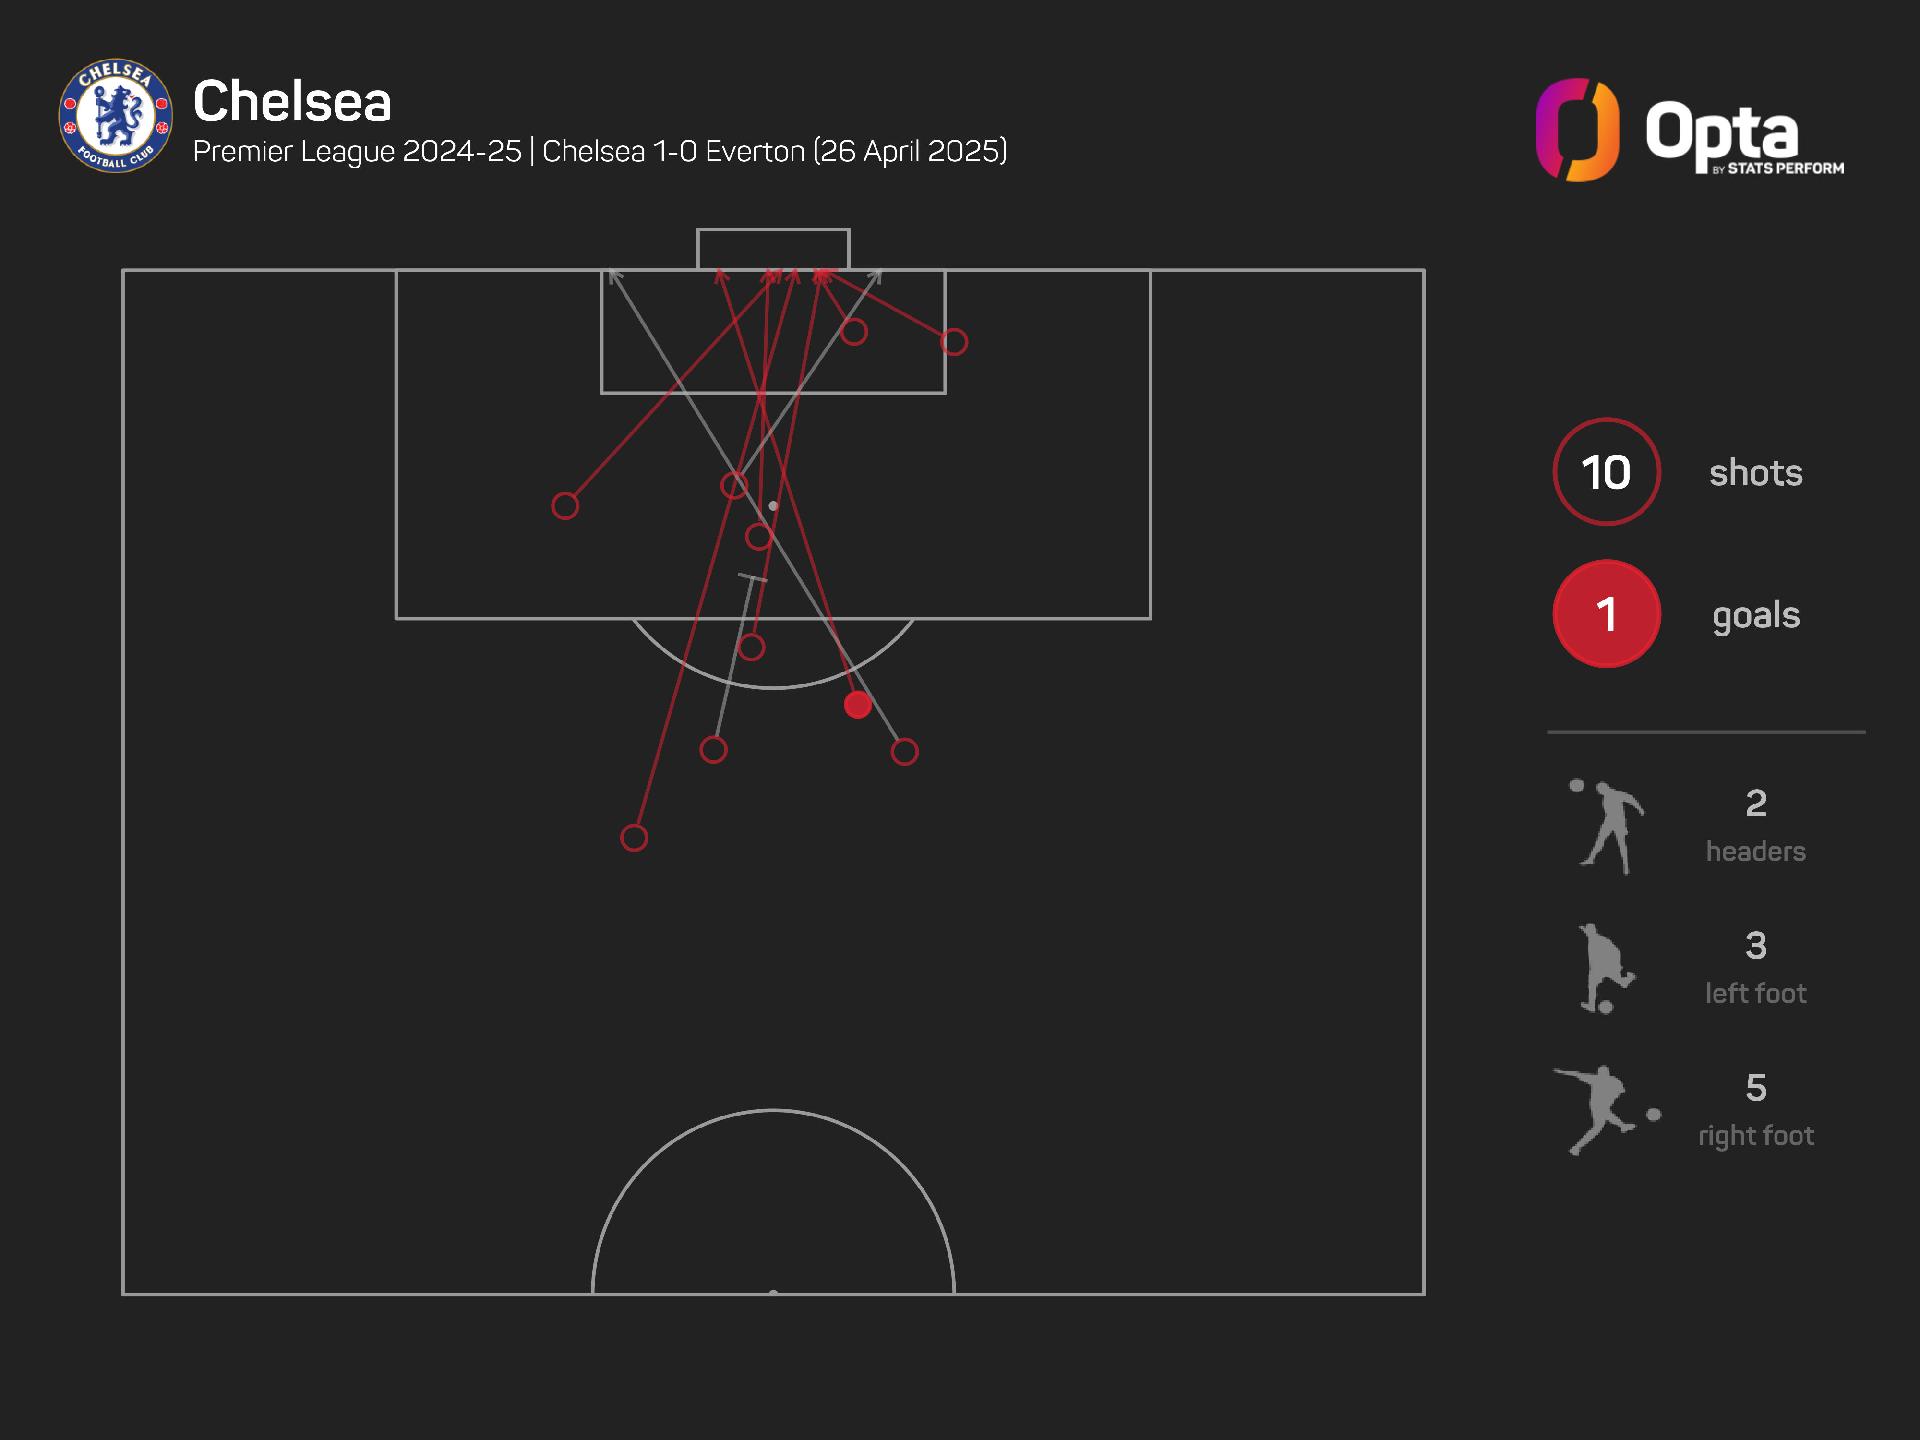The height and width of the screenshot is (1440, 1920).
Task: Click the leftmost shot marker in penalty area
Action: [x=565, y=506]
